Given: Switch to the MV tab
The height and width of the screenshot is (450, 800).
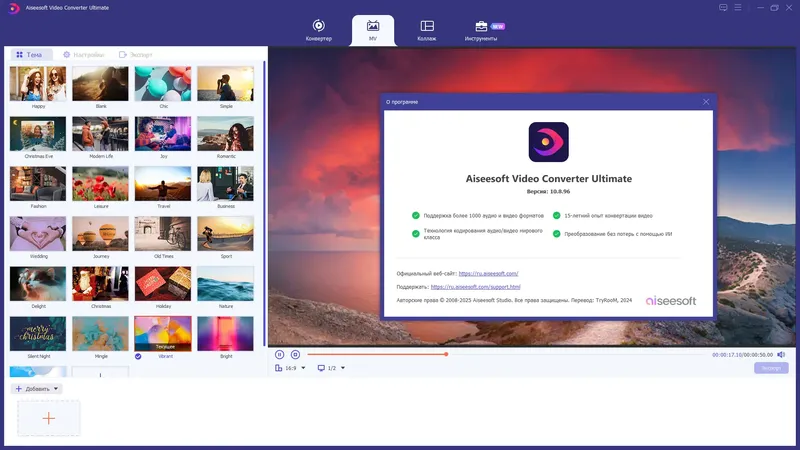Looking at the screenshot, I should click(373, 30).
